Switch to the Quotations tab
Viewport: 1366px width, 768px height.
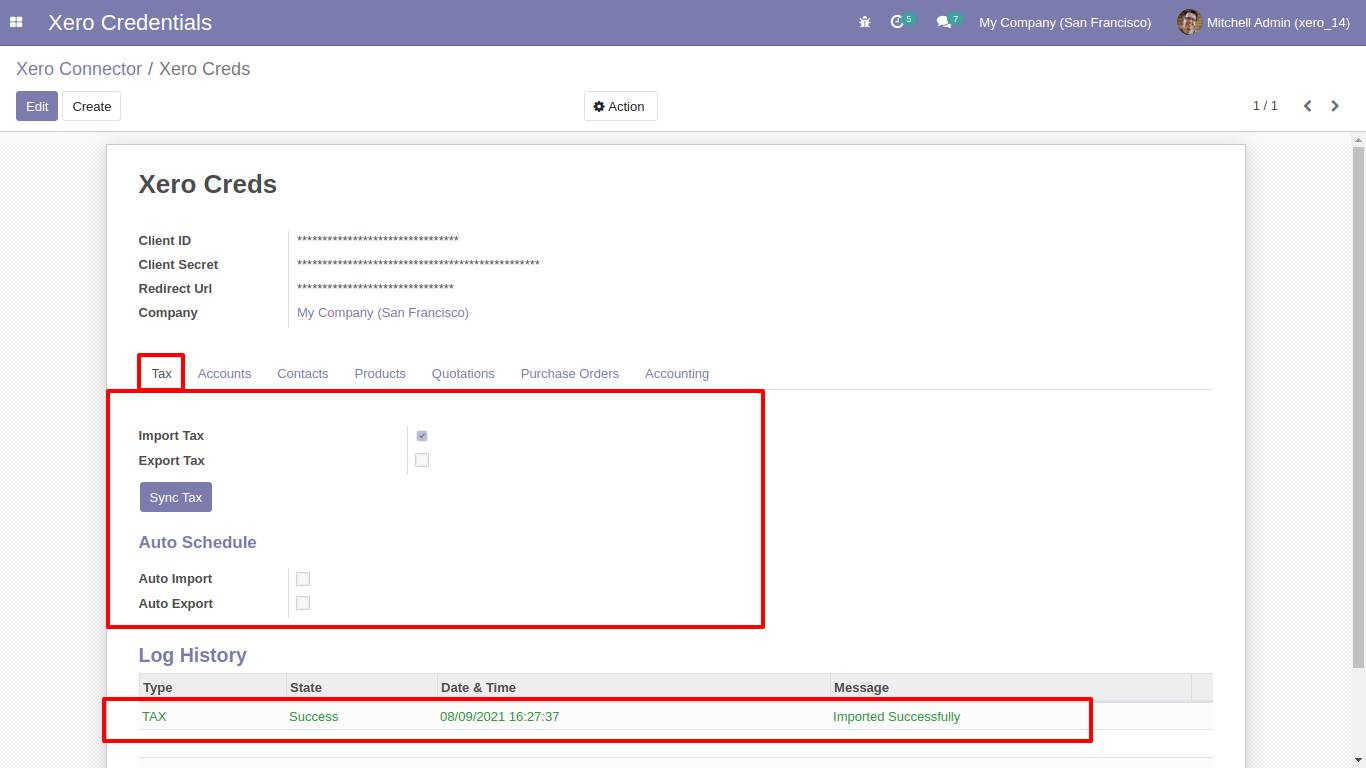[x=463, y=373]
